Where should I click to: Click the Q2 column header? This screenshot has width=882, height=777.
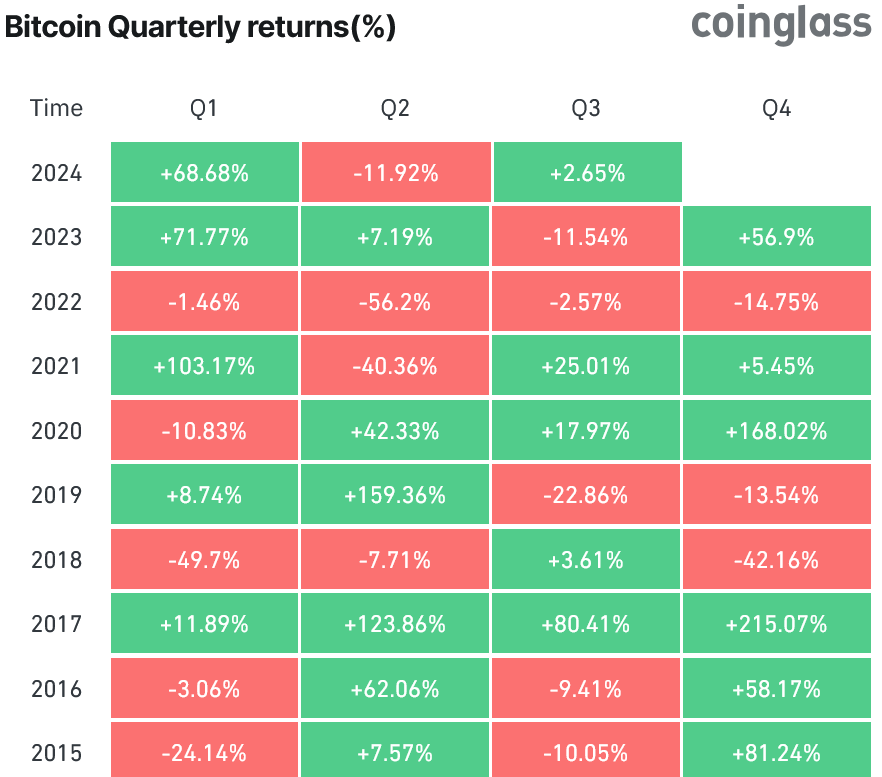395,108
